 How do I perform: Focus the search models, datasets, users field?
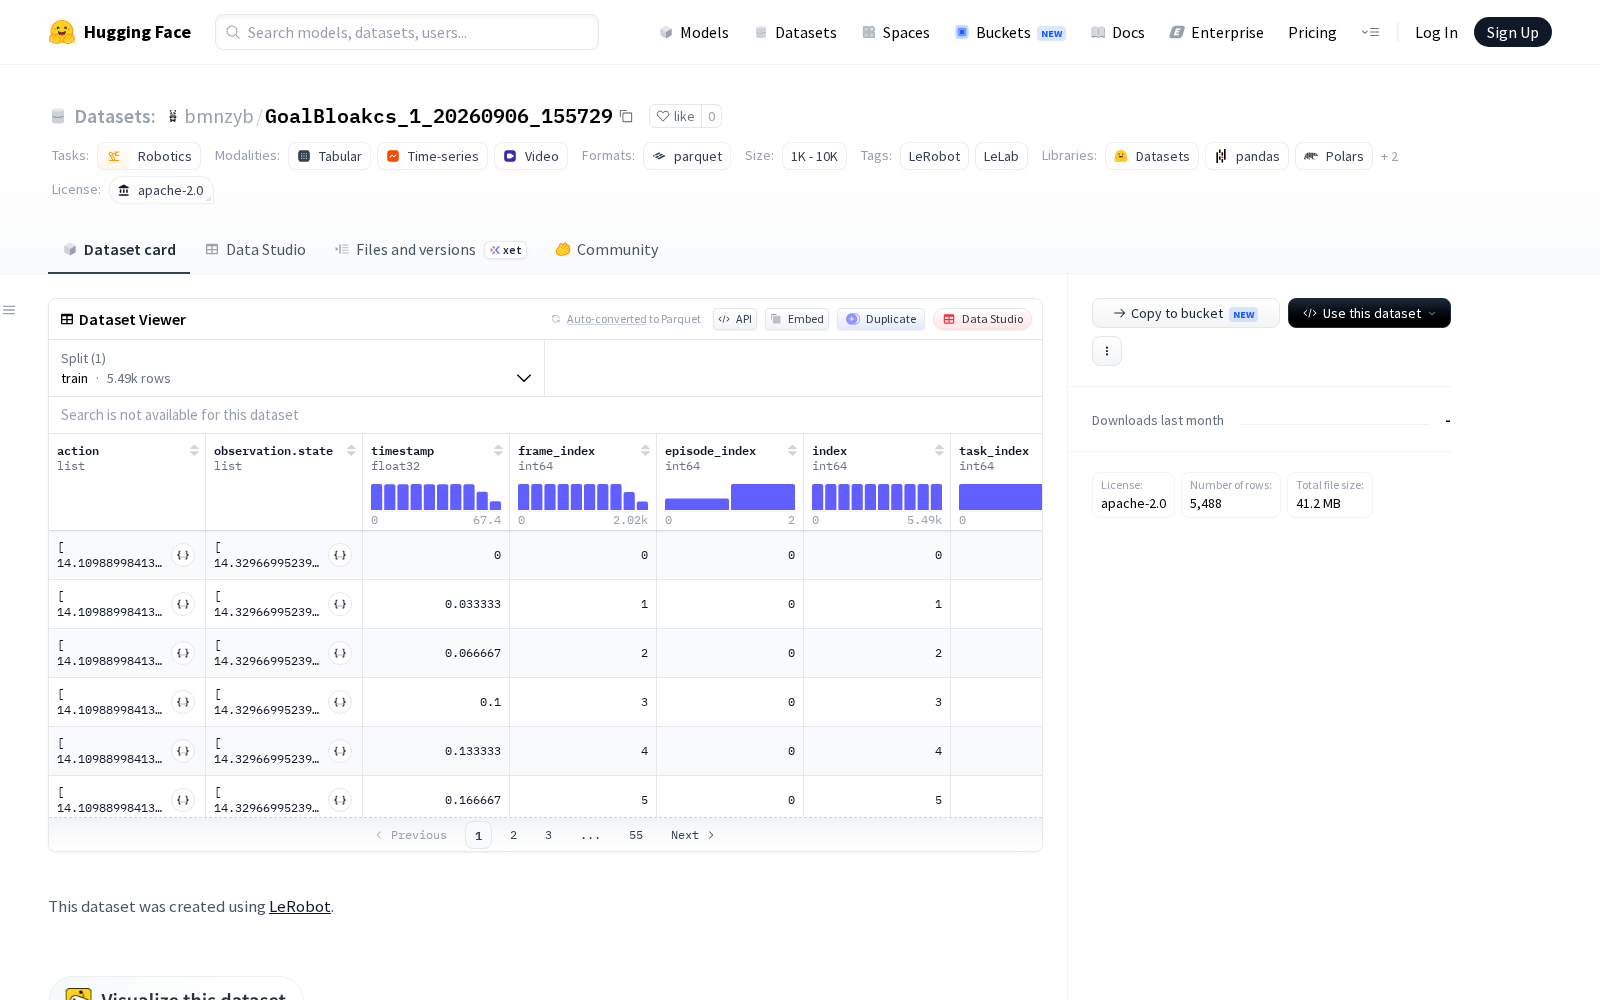(x=407, y=32)
